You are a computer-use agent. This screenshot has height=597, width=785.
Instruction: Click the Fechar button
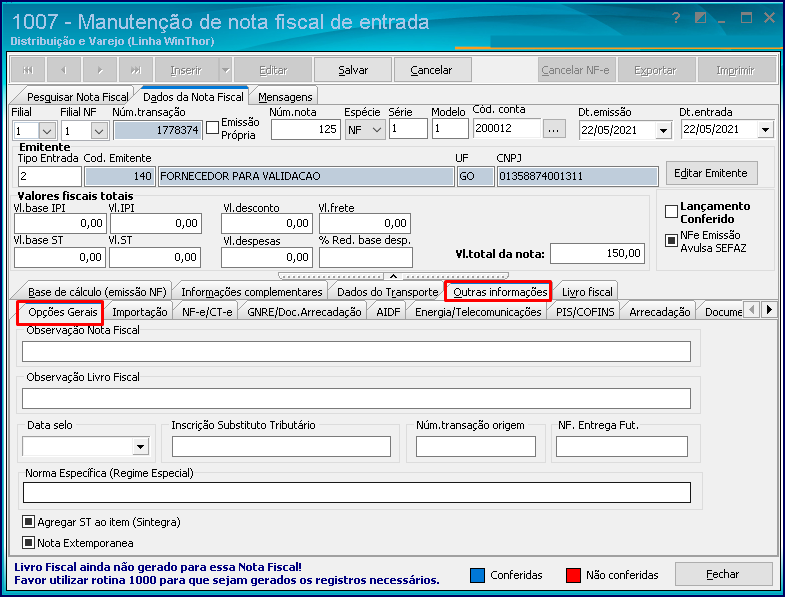tap(723, 574)
